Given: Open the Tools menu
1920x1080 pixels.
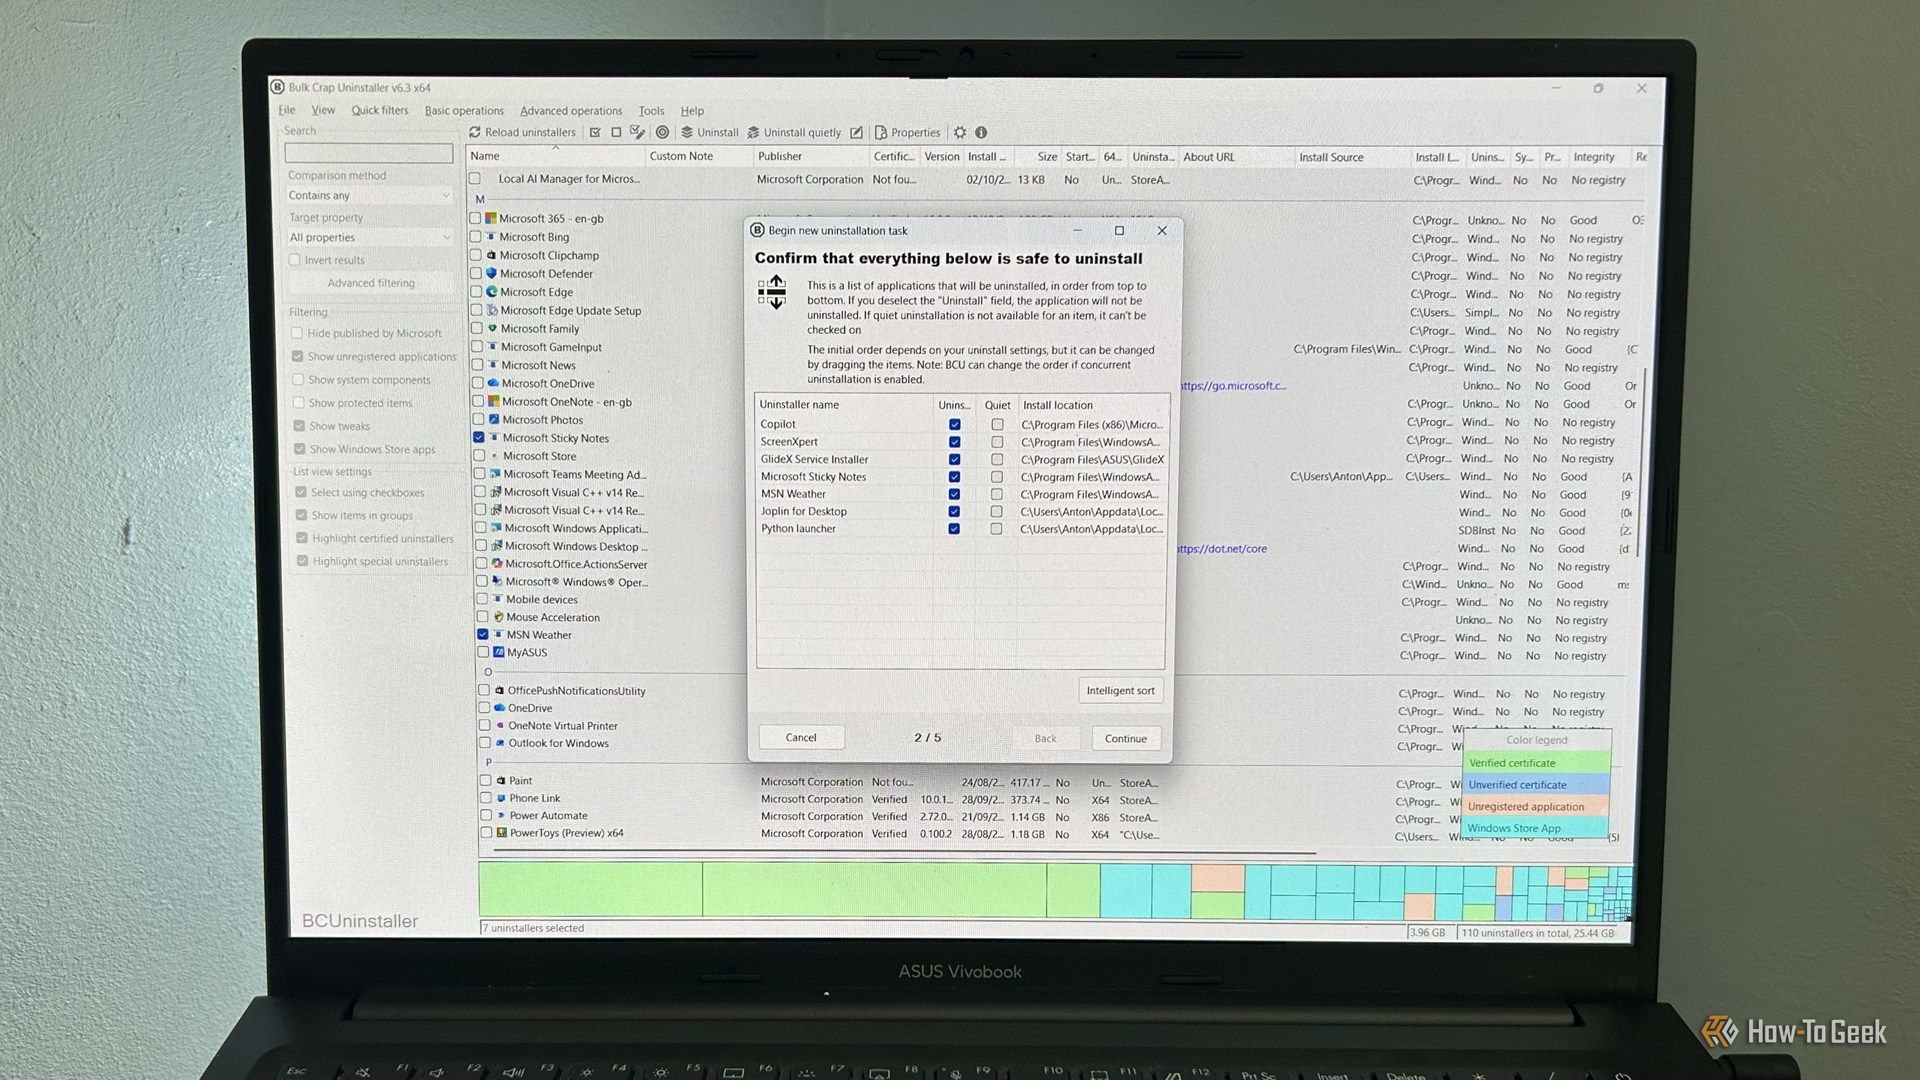Looking at the screenshot, I should [x=651, y=111].
